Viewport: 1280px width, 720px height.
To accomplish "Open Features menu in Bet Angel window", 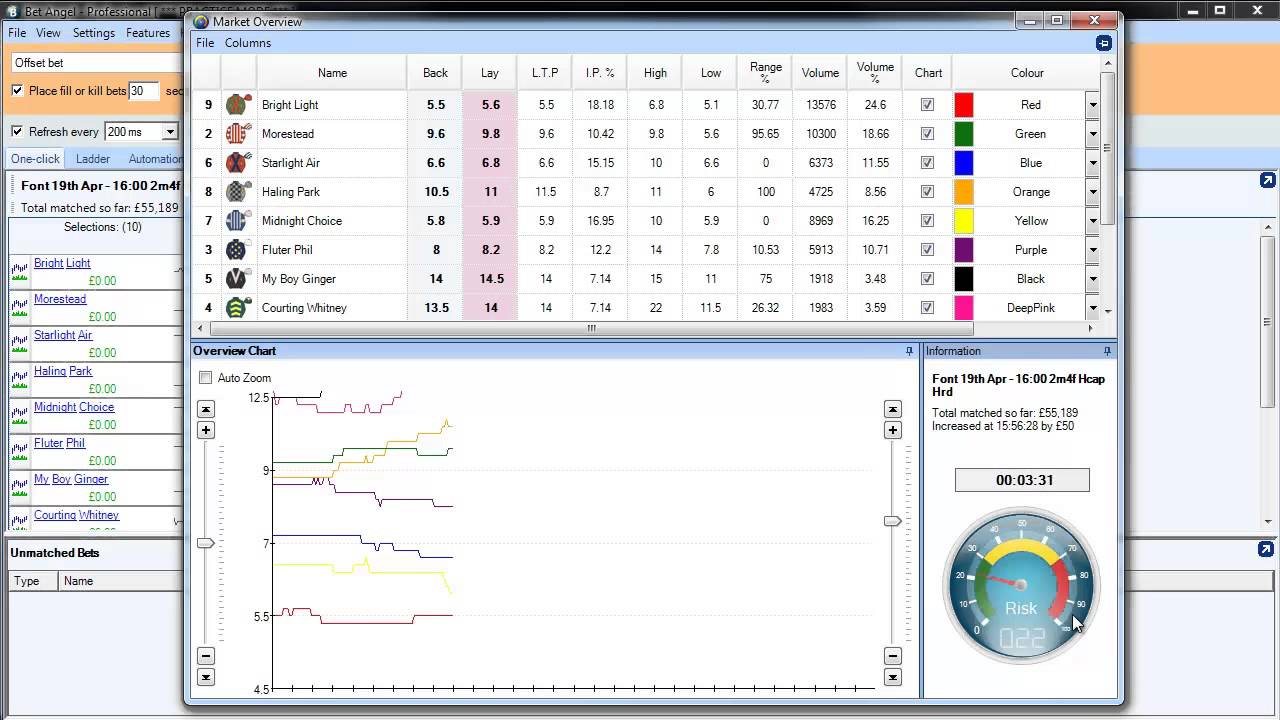I will click(x=148, y=33).
